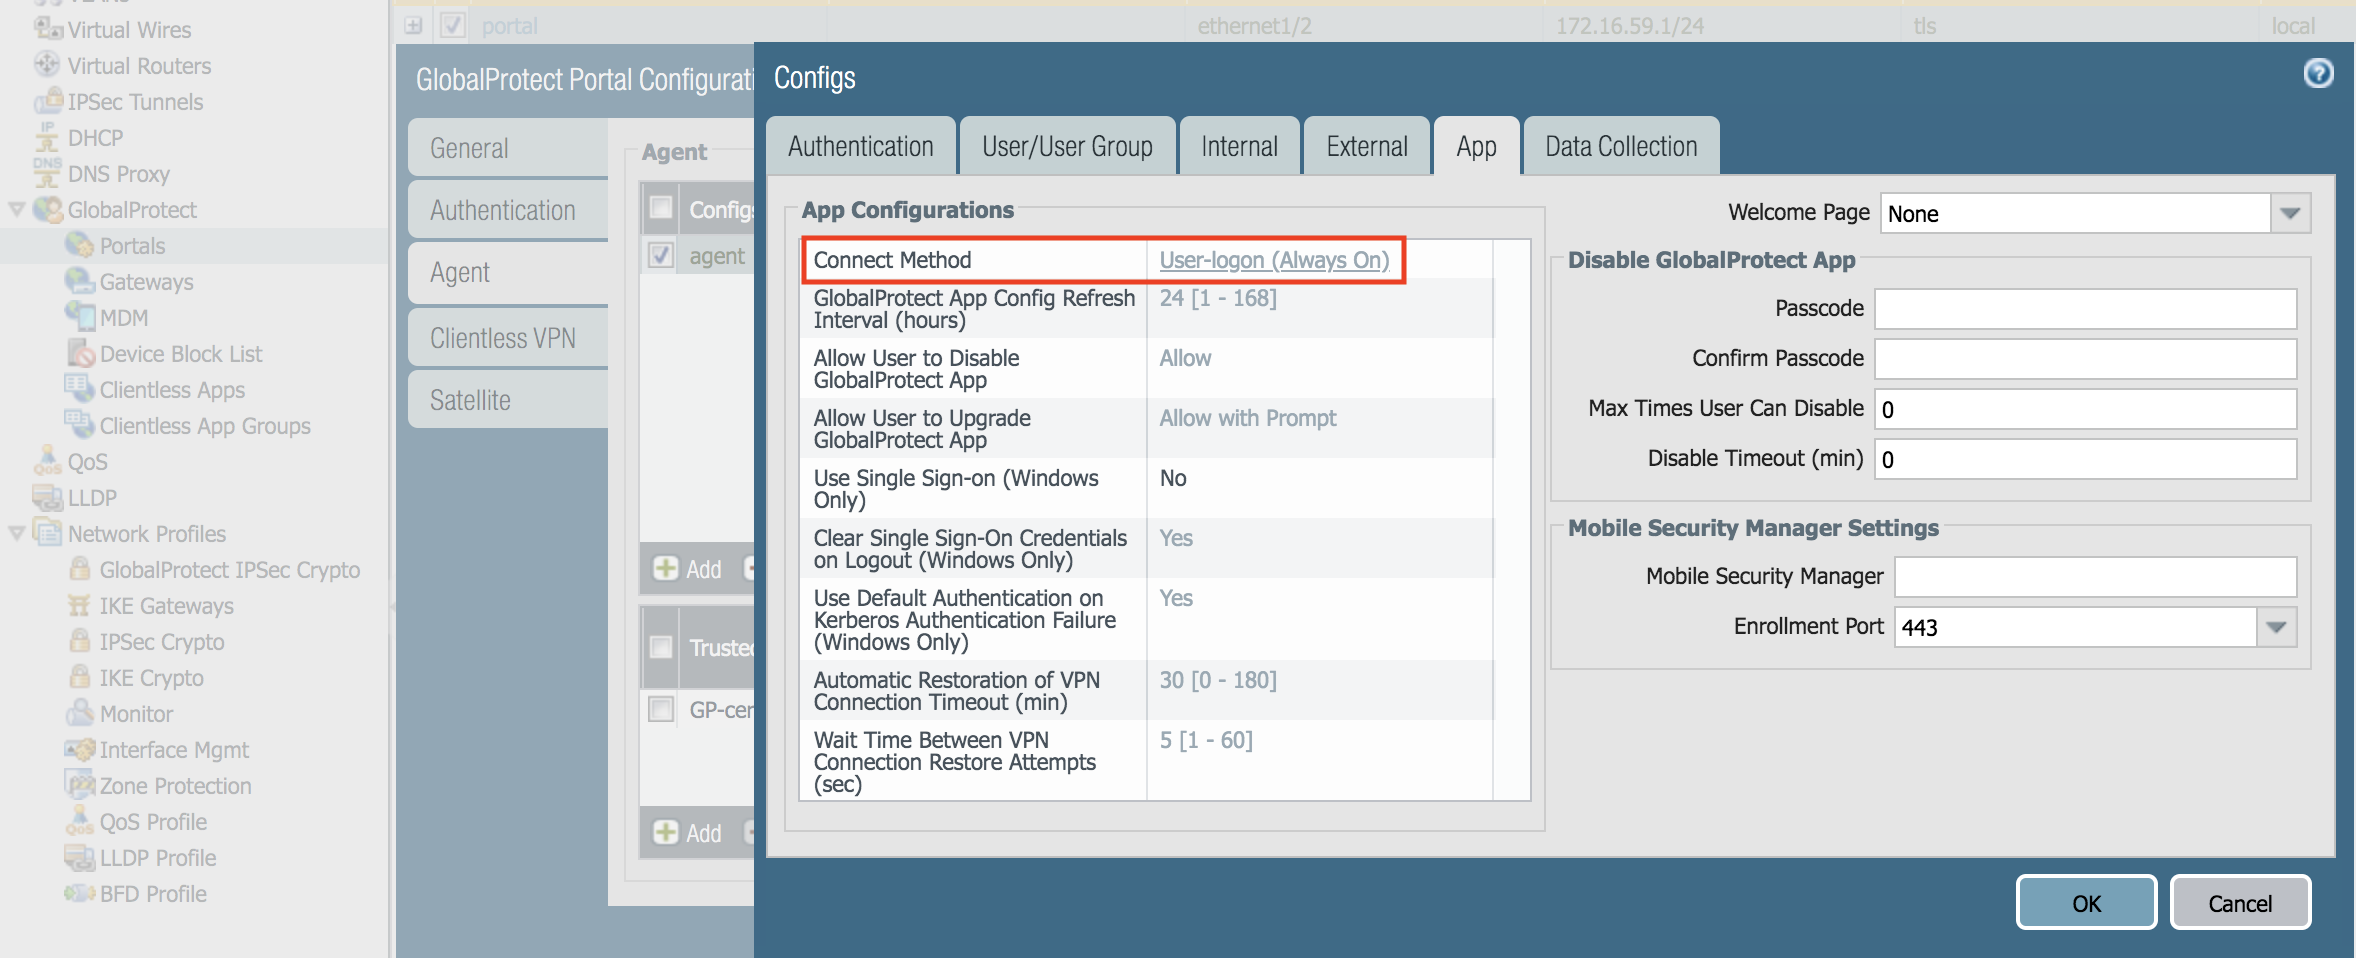2356x958 pixels.
Task: Enable the GP-cer trusted root CA checkbox
Action: pyautogui.click(x=660, y=710)
